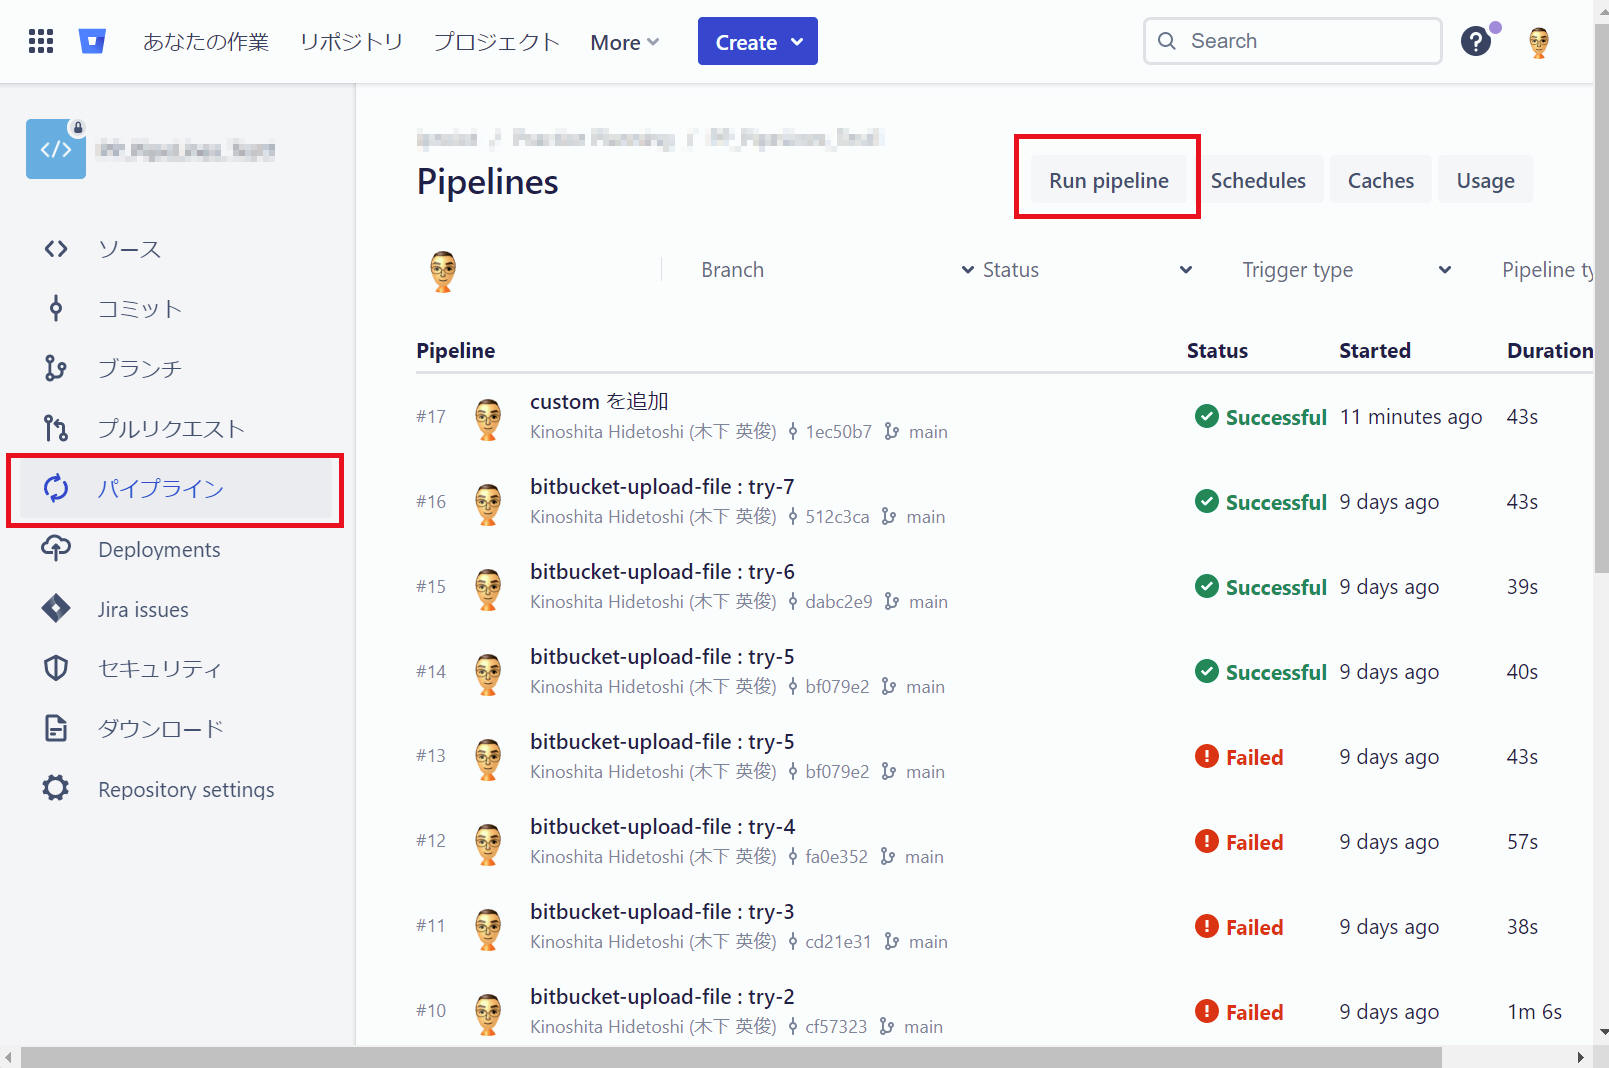
Task: Open Repository settings gear item
Action: coord(186,789)
